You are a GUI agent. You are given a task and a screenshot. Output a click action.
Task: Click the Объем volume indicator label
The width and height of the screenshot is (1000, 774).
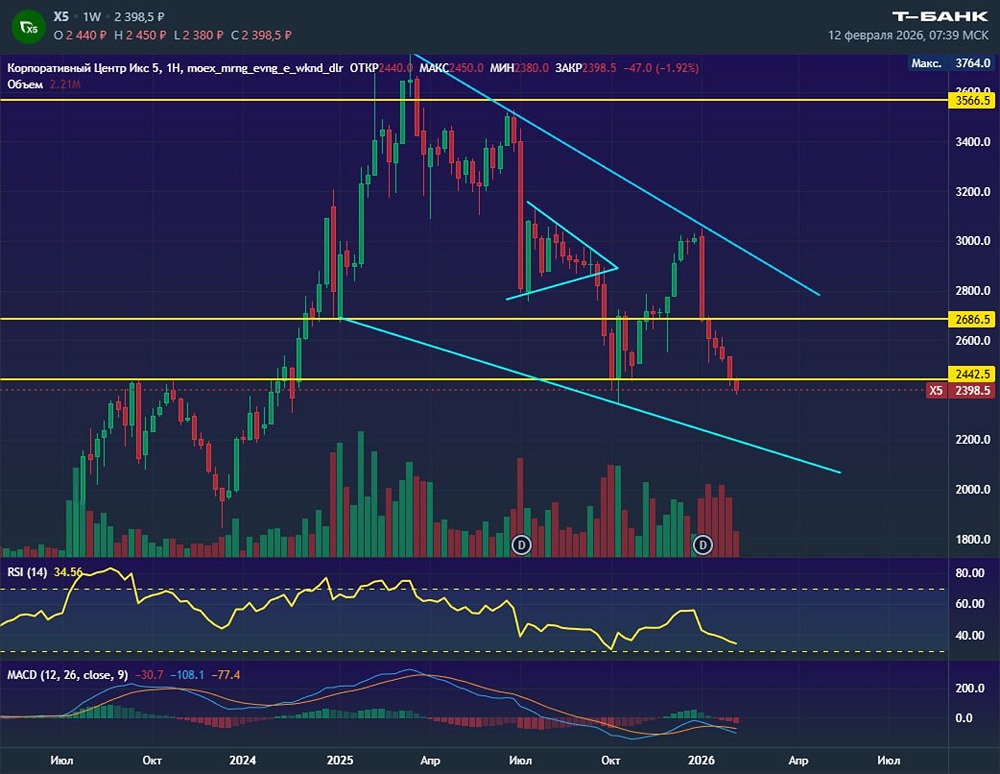(x=25, y=84)
